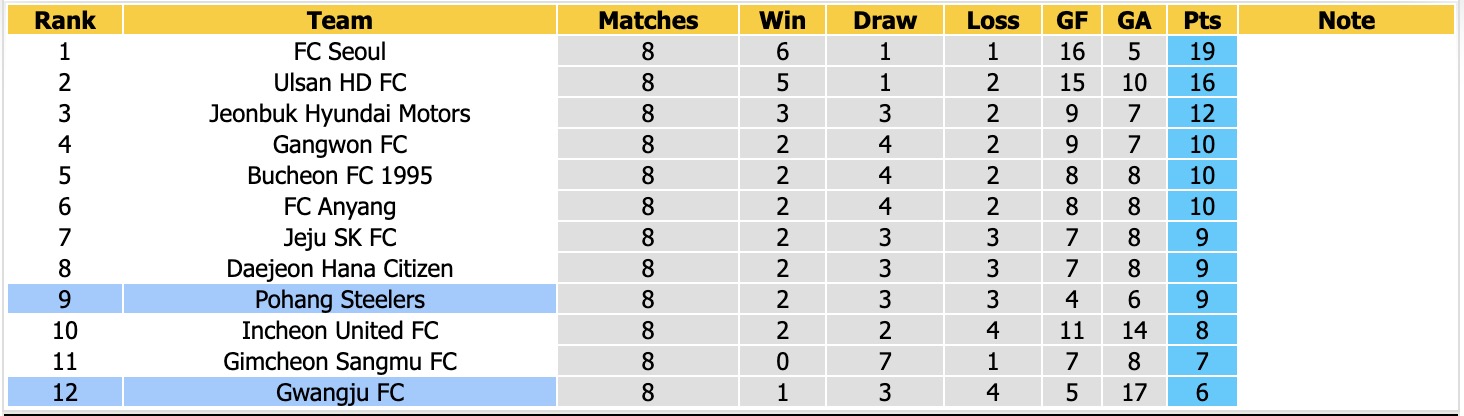Viewport: 1464px width, 416px height.
Task: Click the GA column header
Action: click(1136, 20)
